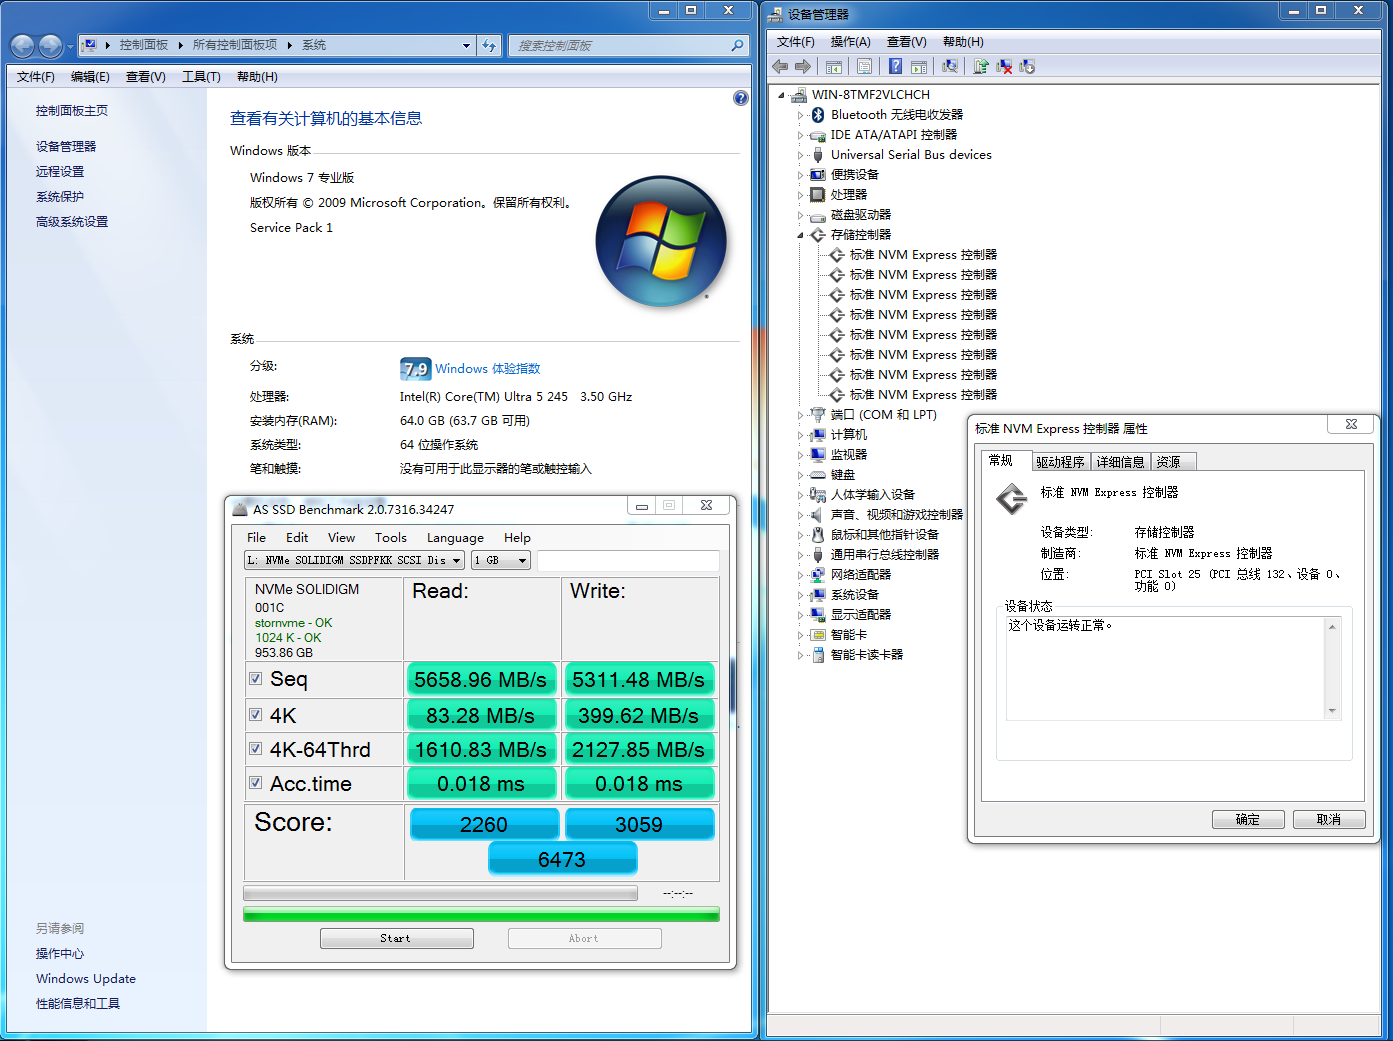This screenshot has width=1393, height=1041.
Task: Click the update driver software icon
Action: pyautogui.click(x=981, y=66)
